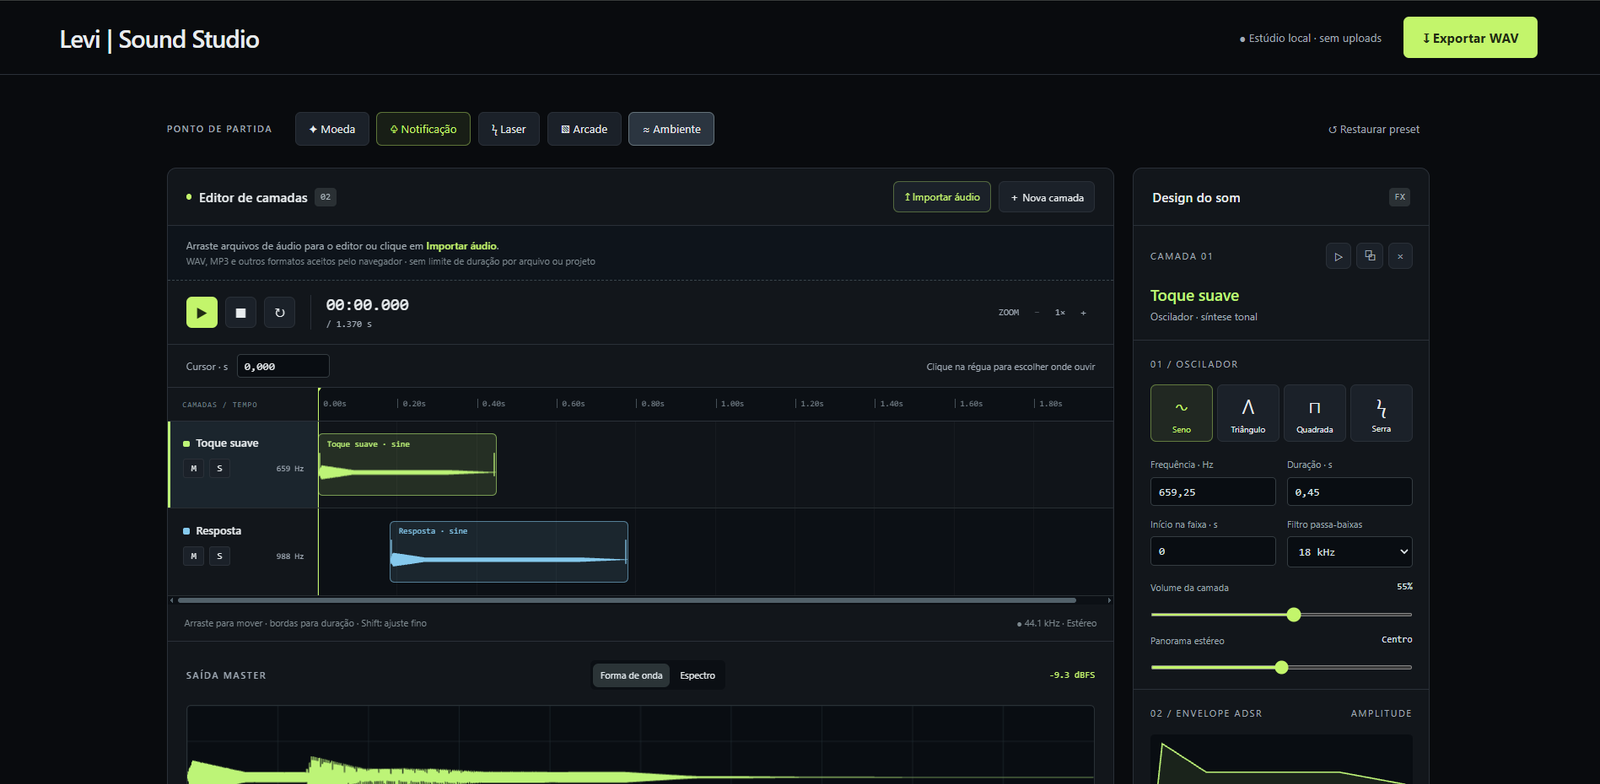Click the 44.1 kHz · Estéreo status
This screenshot has height=784, width=1600.
[1057, 623]
